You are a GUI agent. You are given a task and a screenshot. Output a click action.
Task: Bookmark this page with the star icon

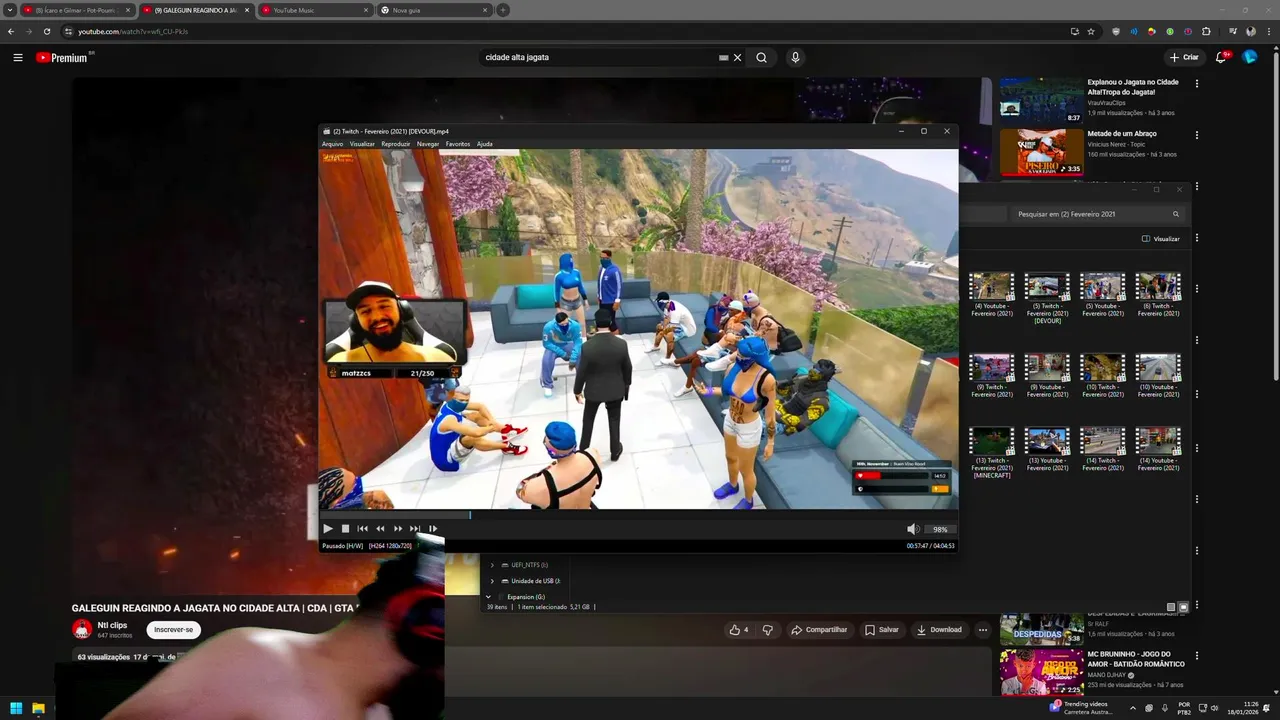tap(1091, 31)
